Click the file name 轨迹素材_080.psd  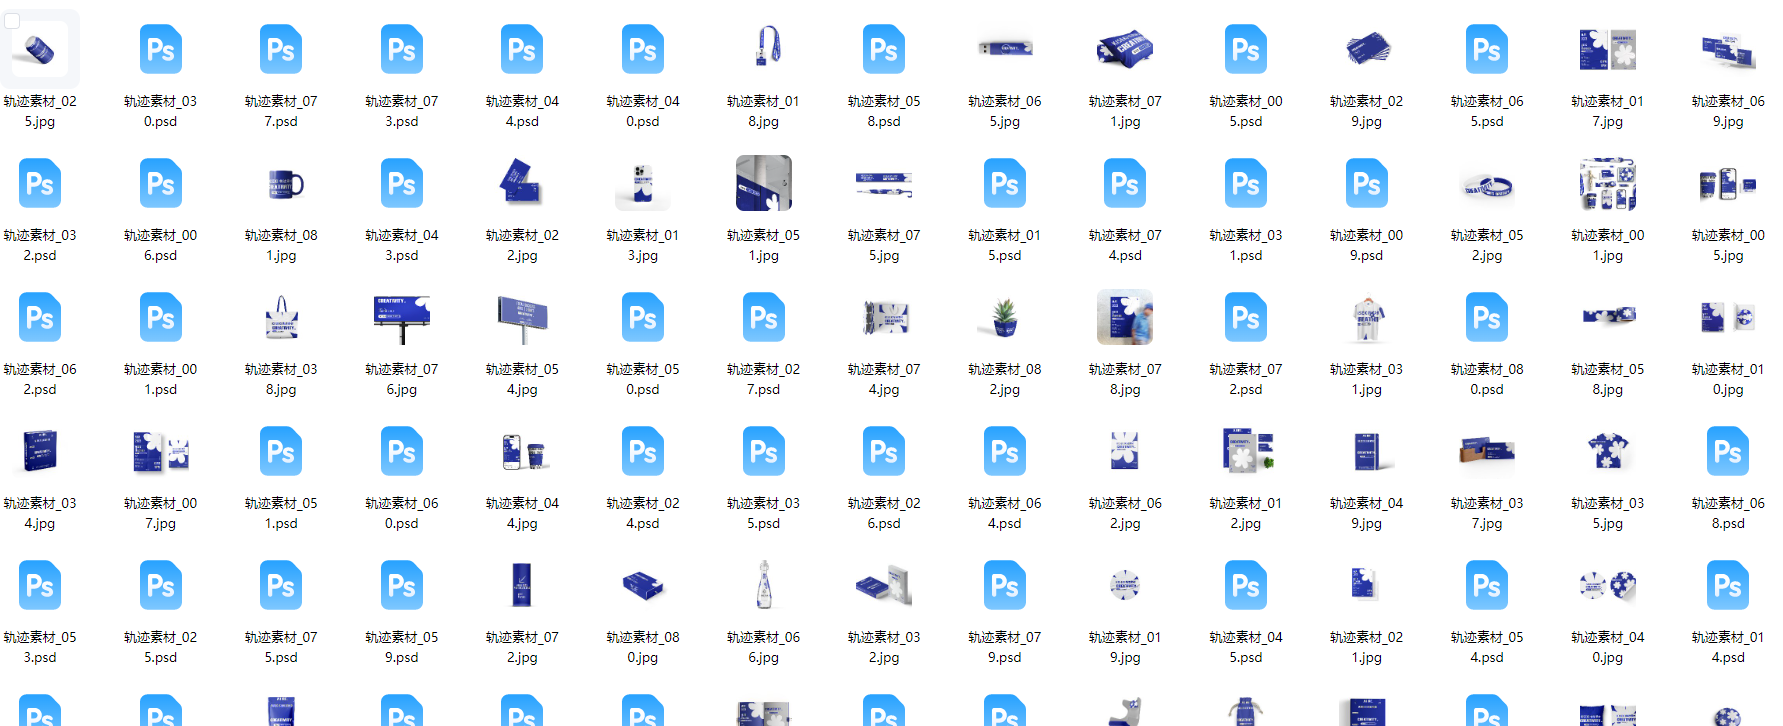coord(1487,379)
